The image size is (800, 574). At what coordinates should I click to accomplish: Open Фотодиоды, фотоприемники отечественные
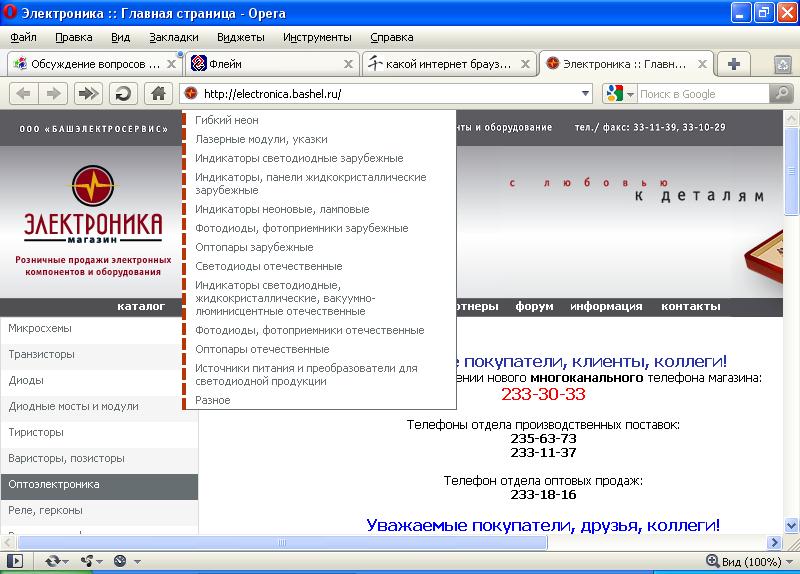[x=310, y=331]
